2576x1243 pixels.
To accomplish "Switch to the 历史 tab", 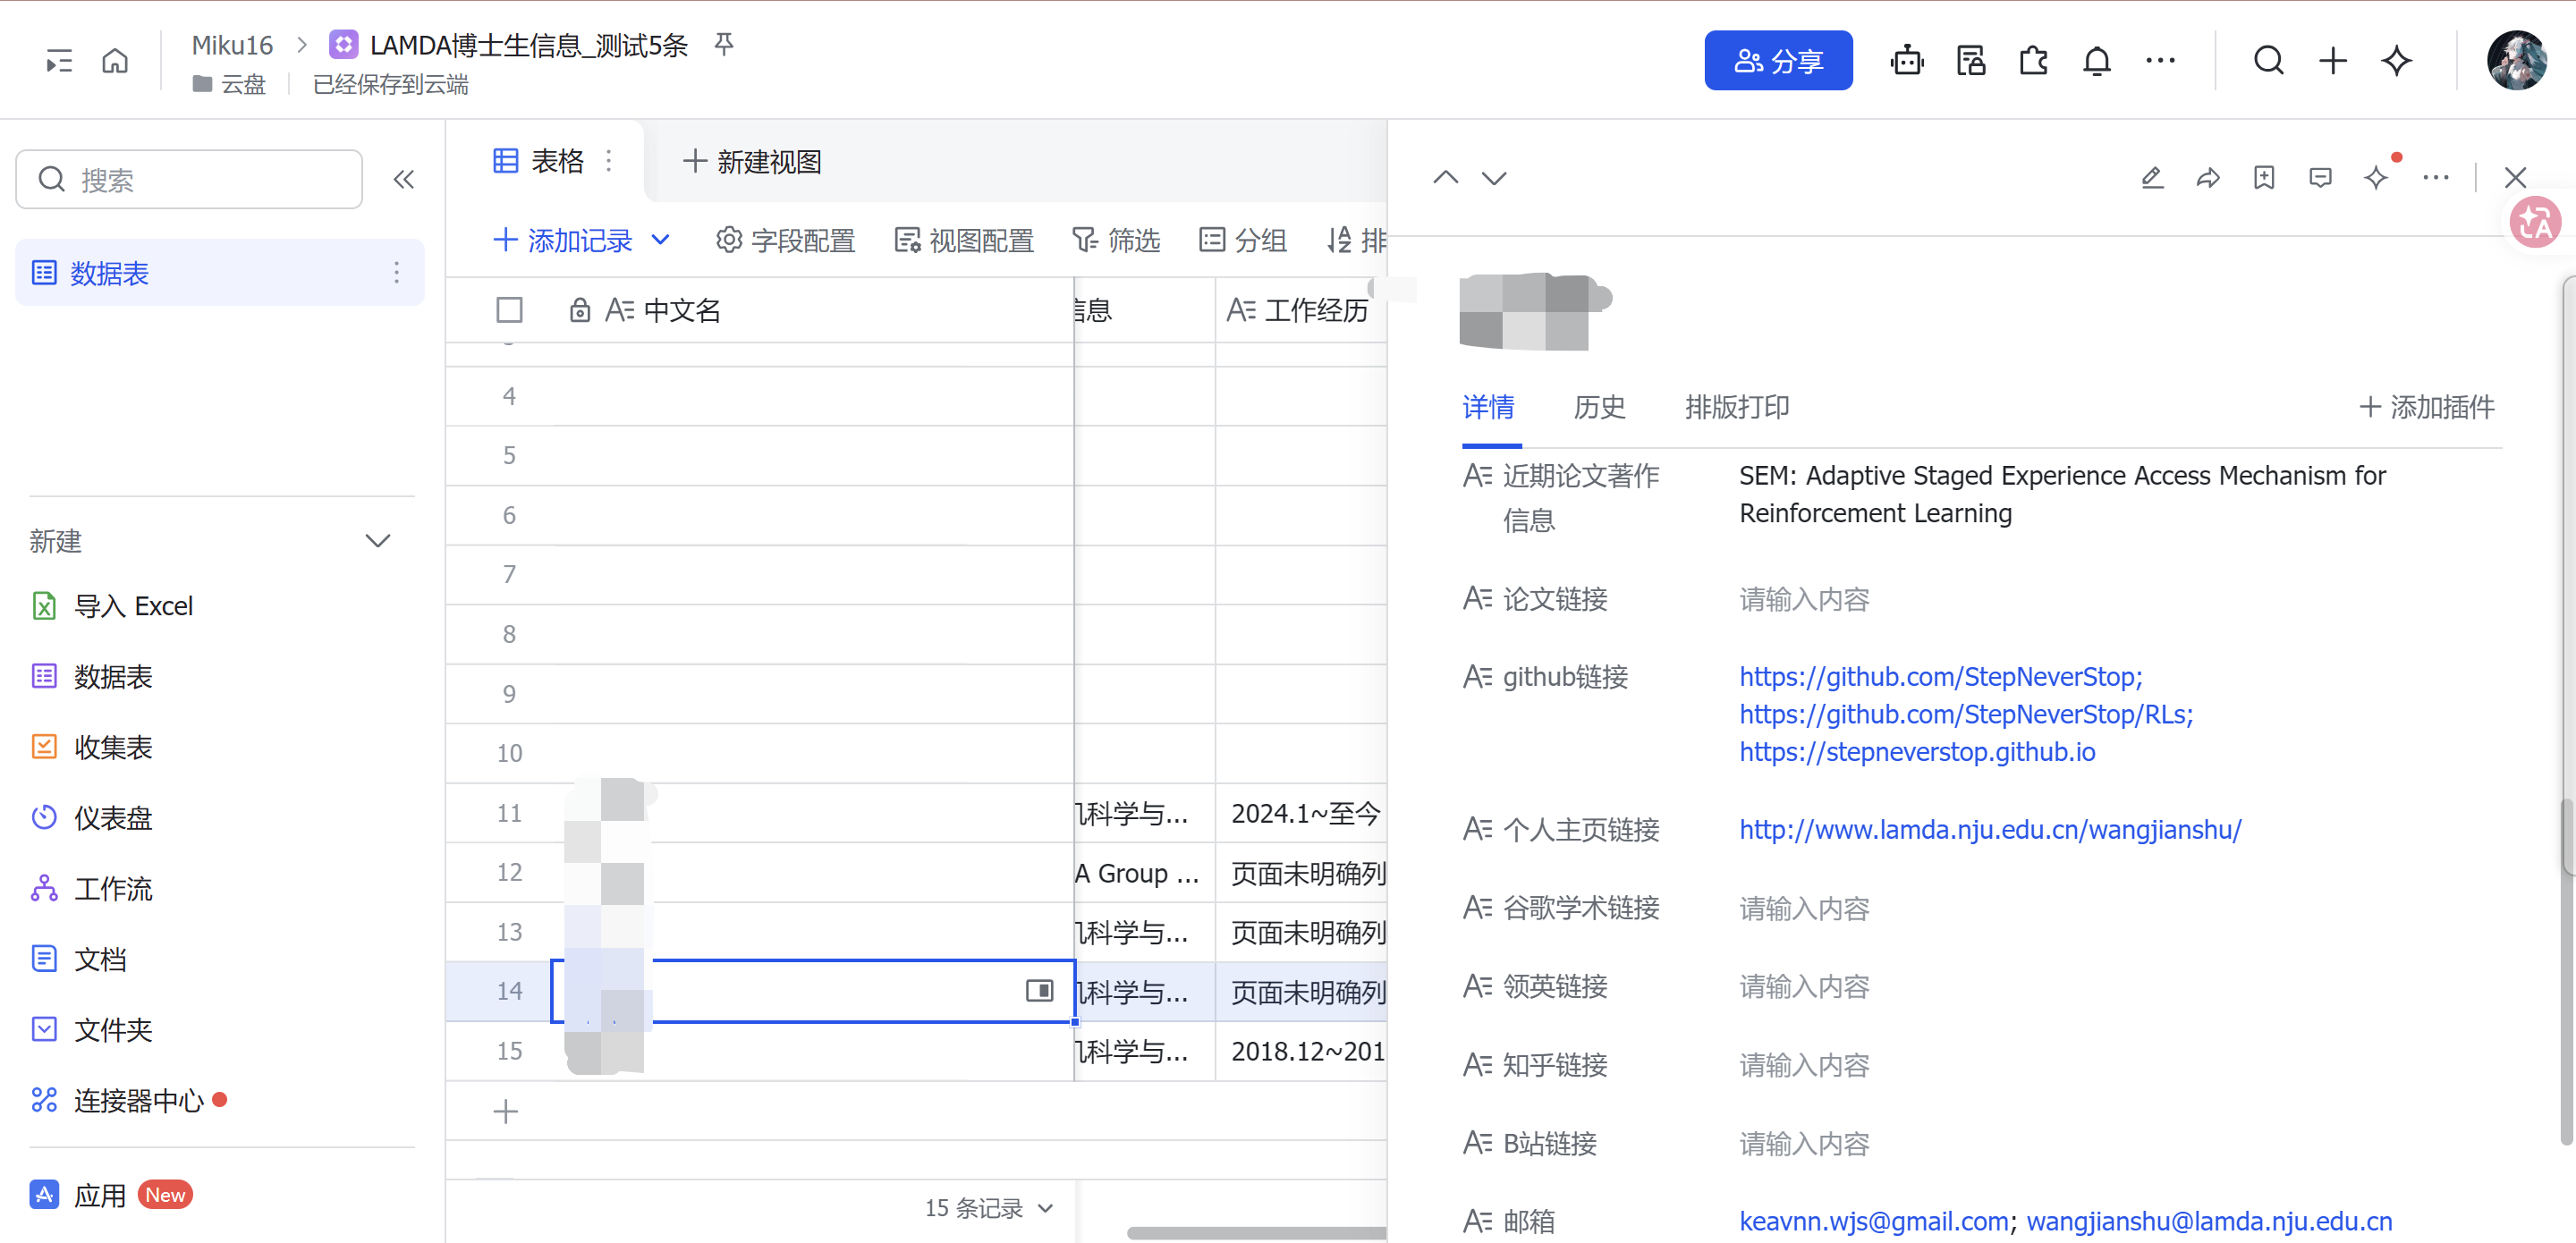I will 1598,407.
